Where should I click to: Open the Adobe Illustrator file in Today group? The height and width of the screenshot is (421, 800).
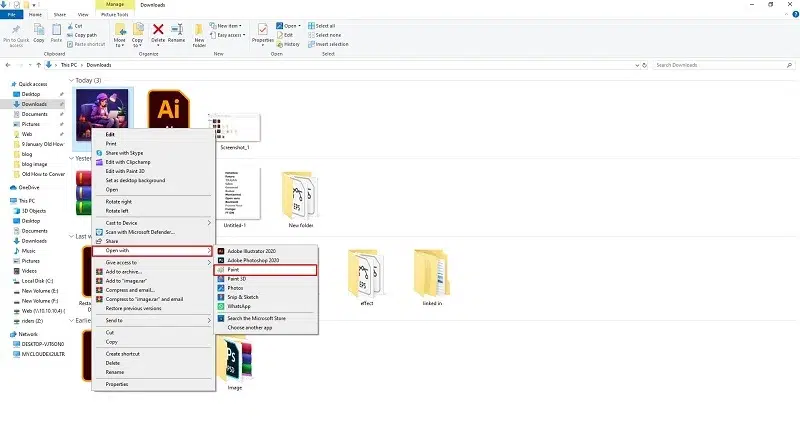pos(168,108)
